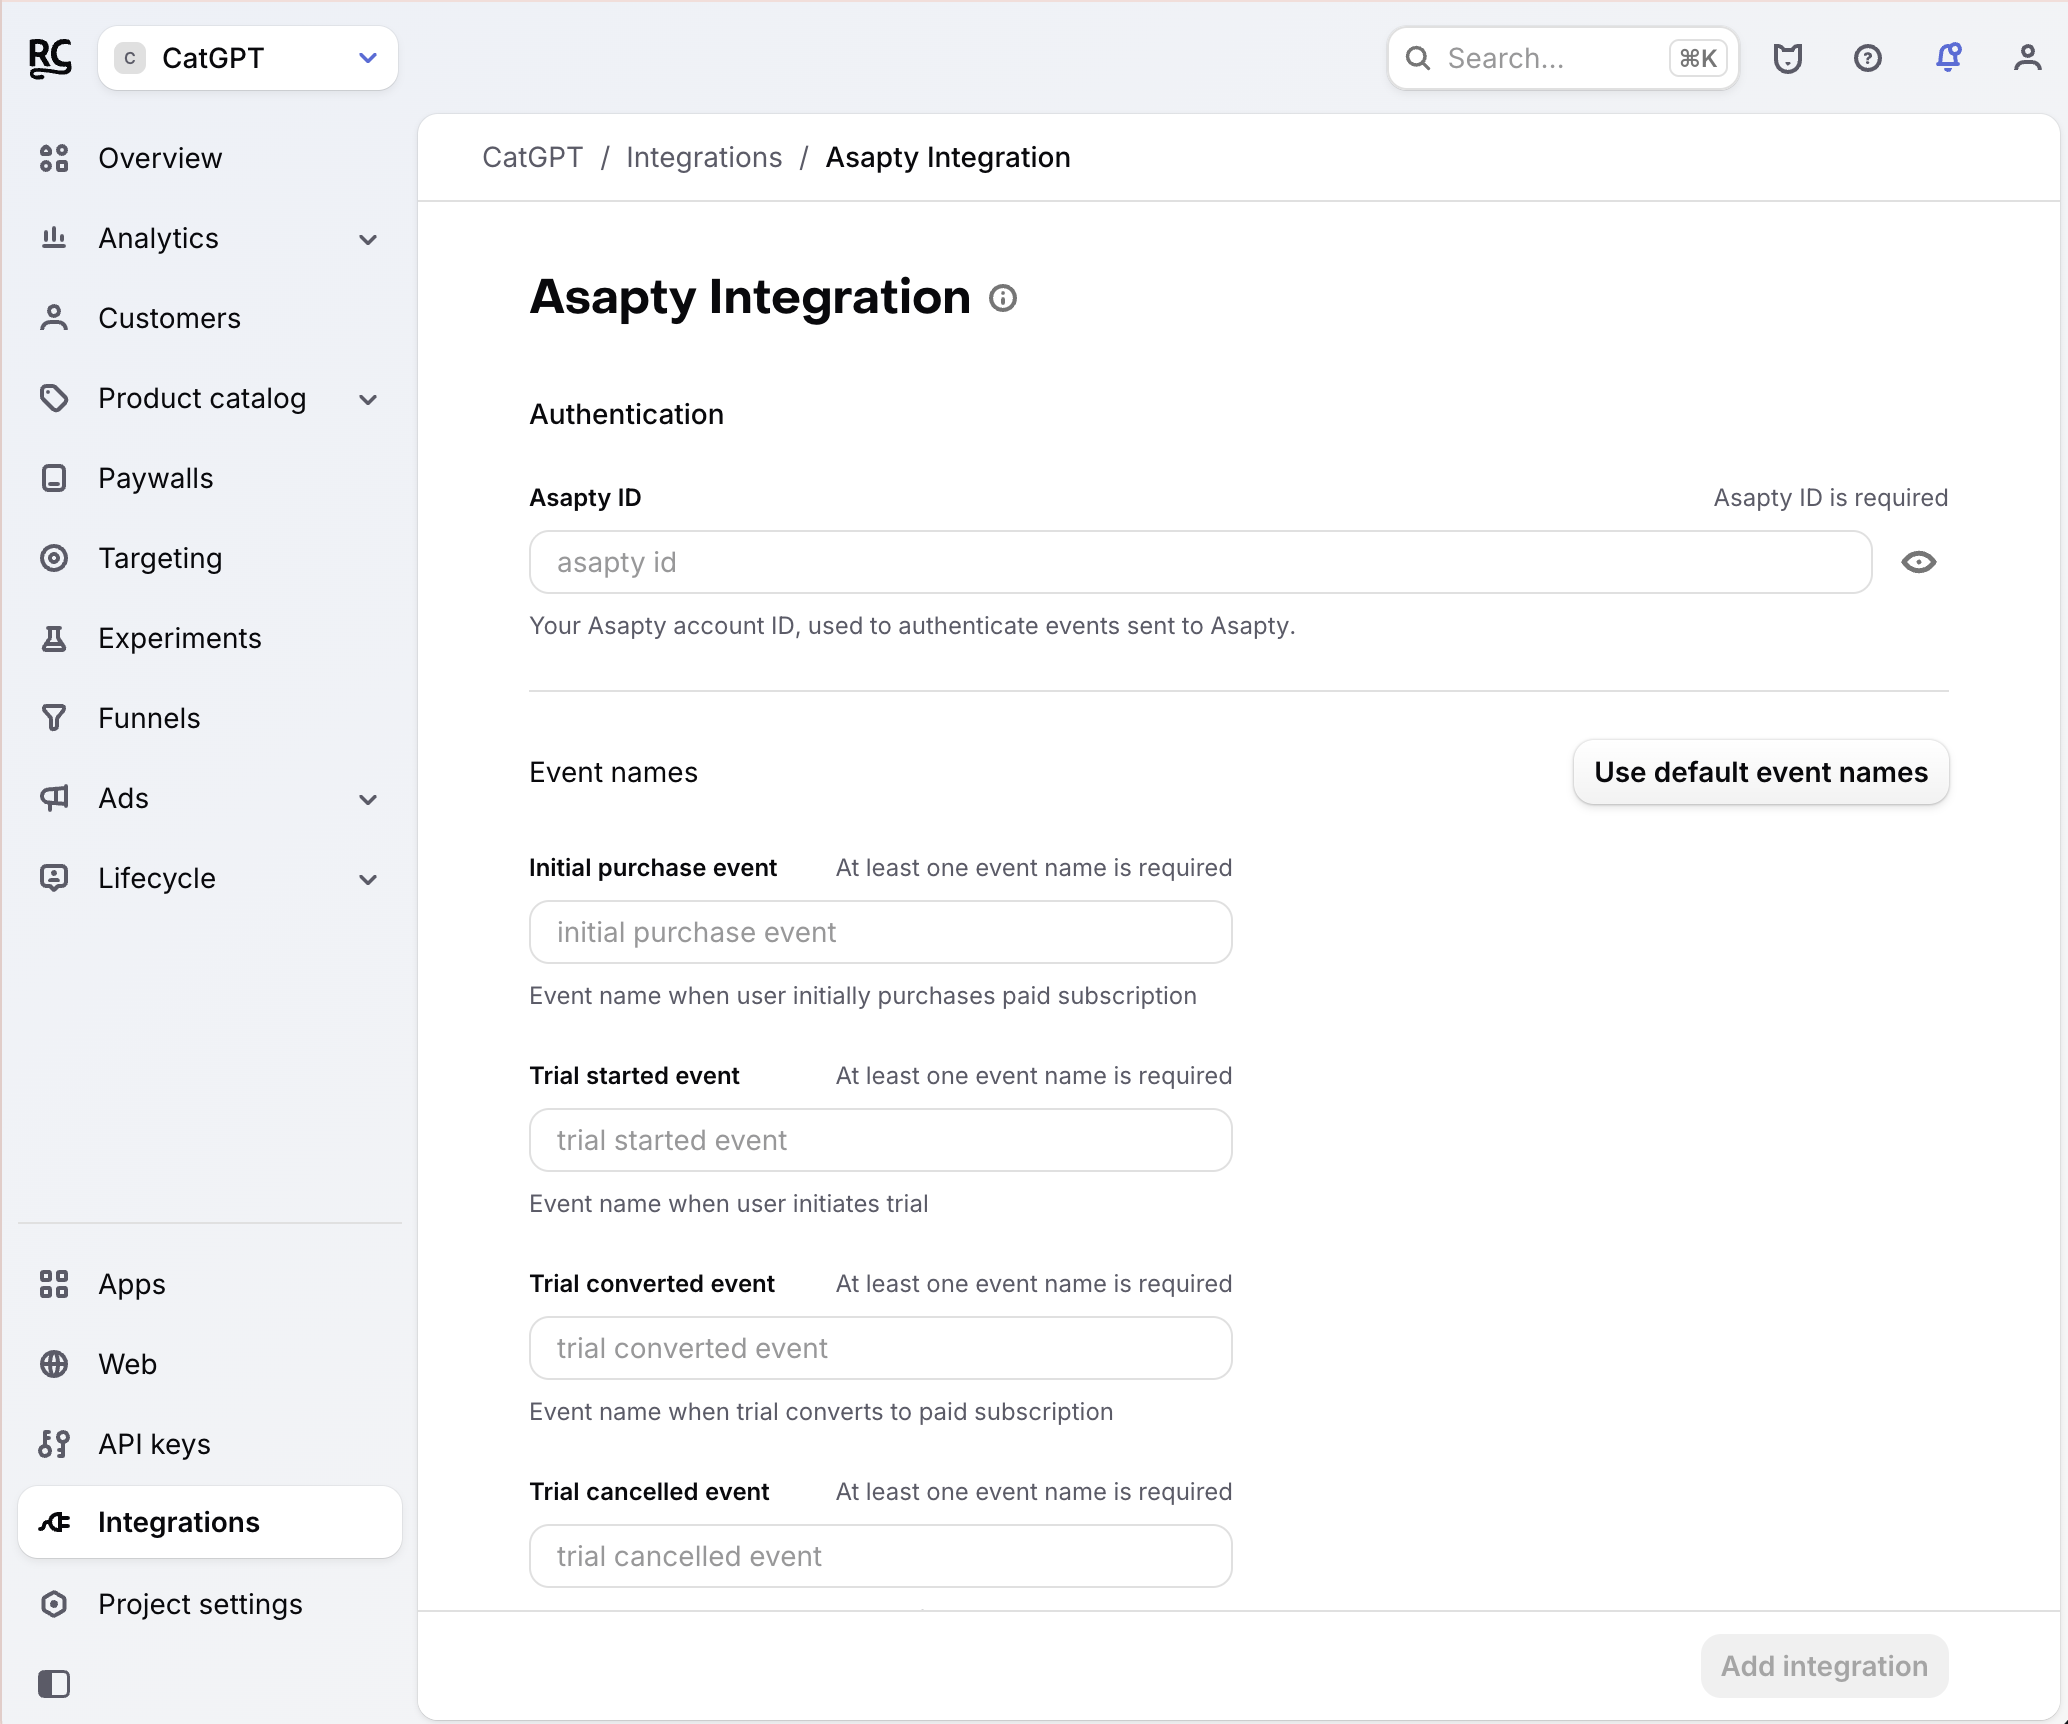This screenshot has height=1724, width=2068.
Task: Click the Lifecycle chat icon
Action: pyautogui.click(x=54, y=878)
